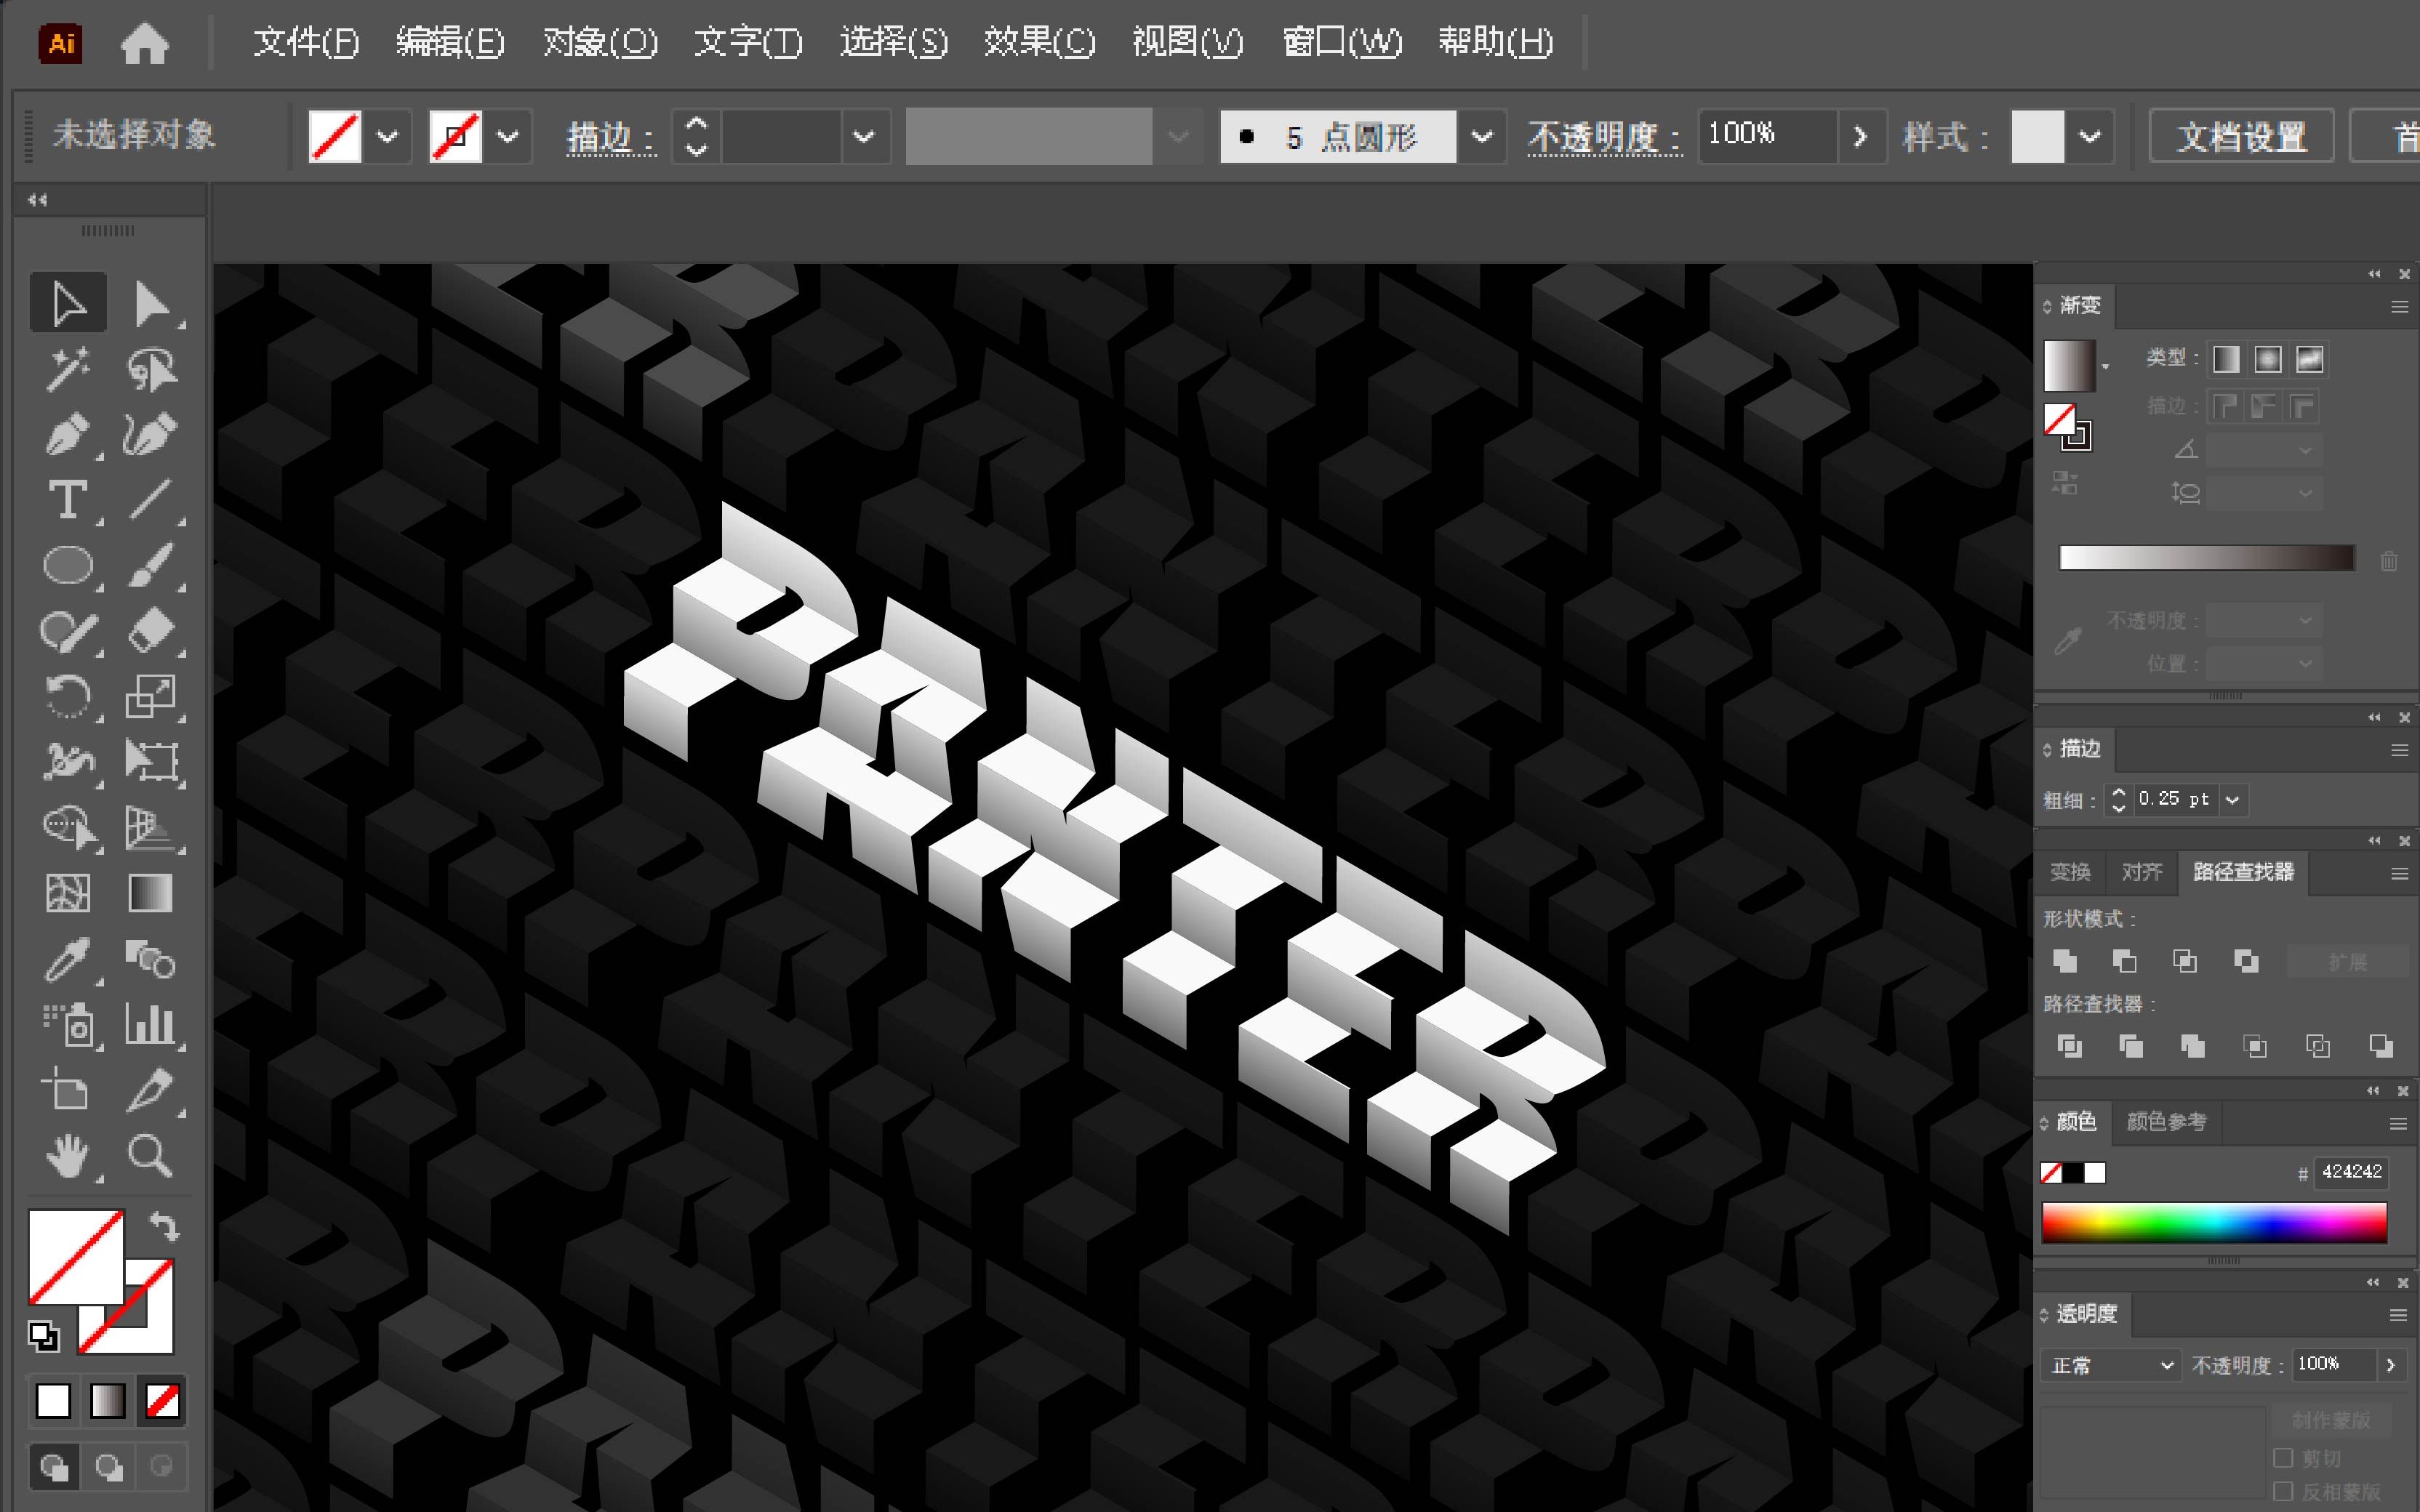The image size is (2420, 1512).
Task: Choose the Line Segment tool
Action: click(151, 500)
